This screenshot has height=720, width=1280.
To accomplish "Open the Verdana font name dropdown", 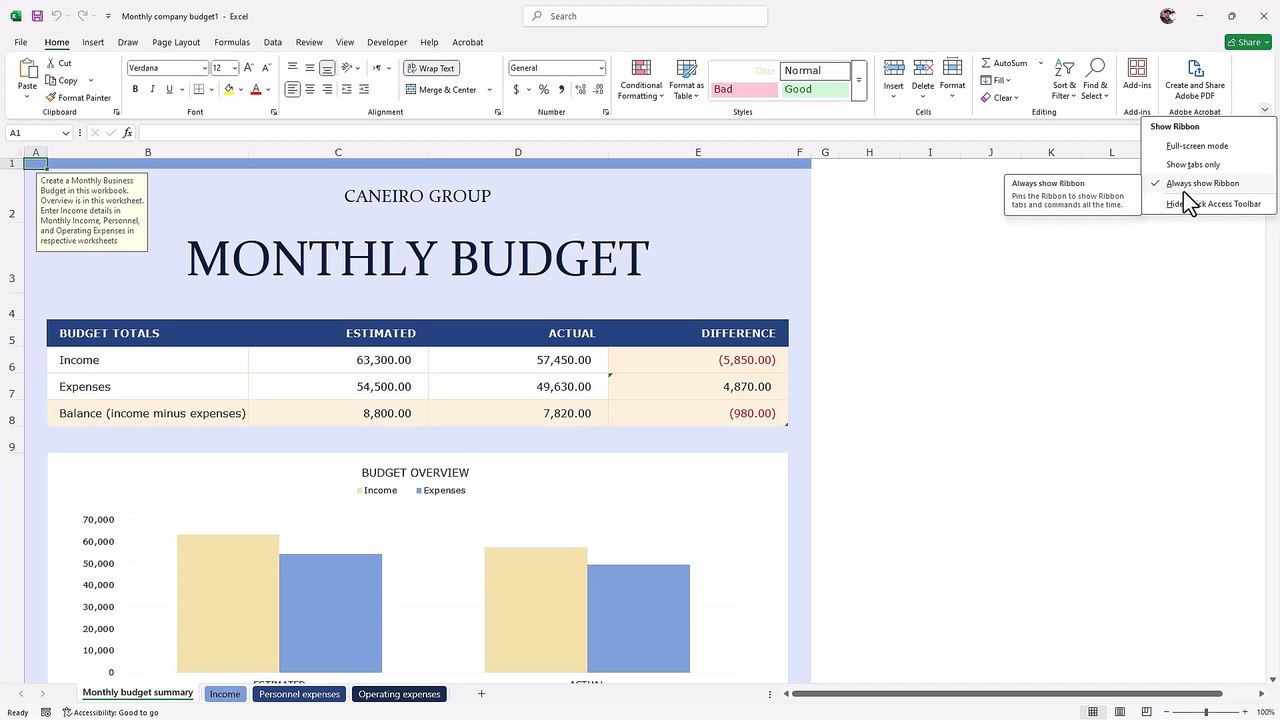I will point(204,68).
